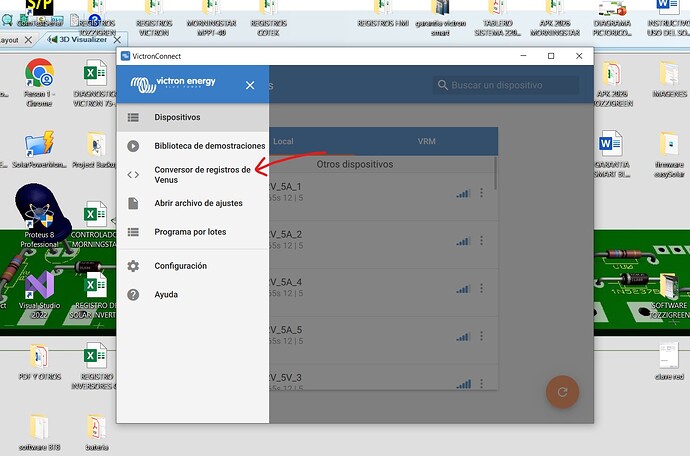Open the REGISTROS HMI desktop folder
690x456 pixels.
pos(383,14)
